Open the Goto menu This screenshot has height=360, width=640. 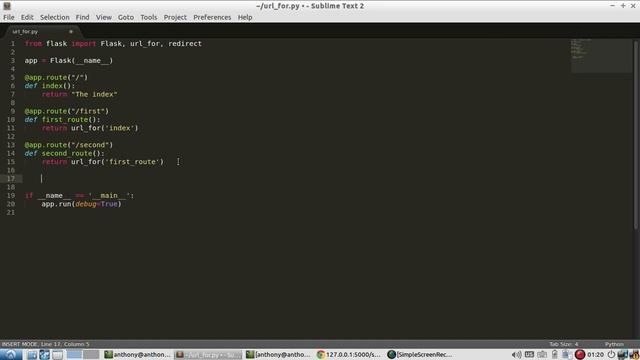coord(126,17)
